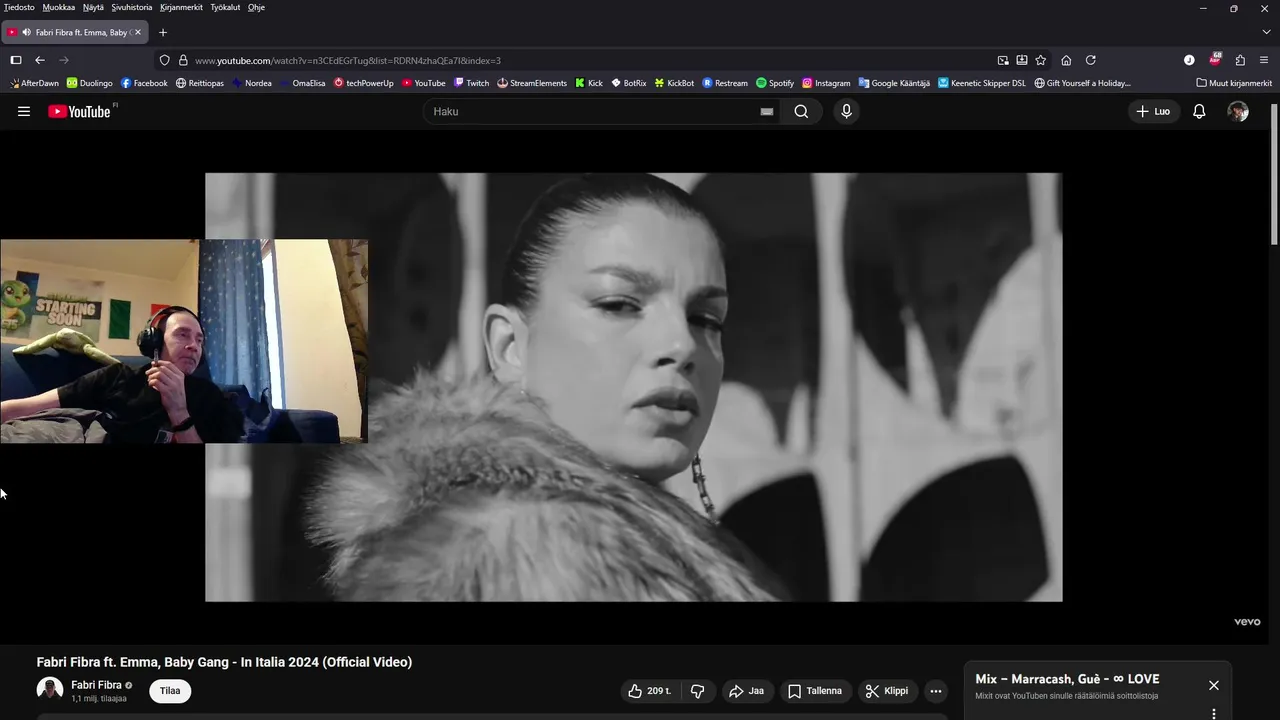Bookmark this page with the star

(1041, 60)
